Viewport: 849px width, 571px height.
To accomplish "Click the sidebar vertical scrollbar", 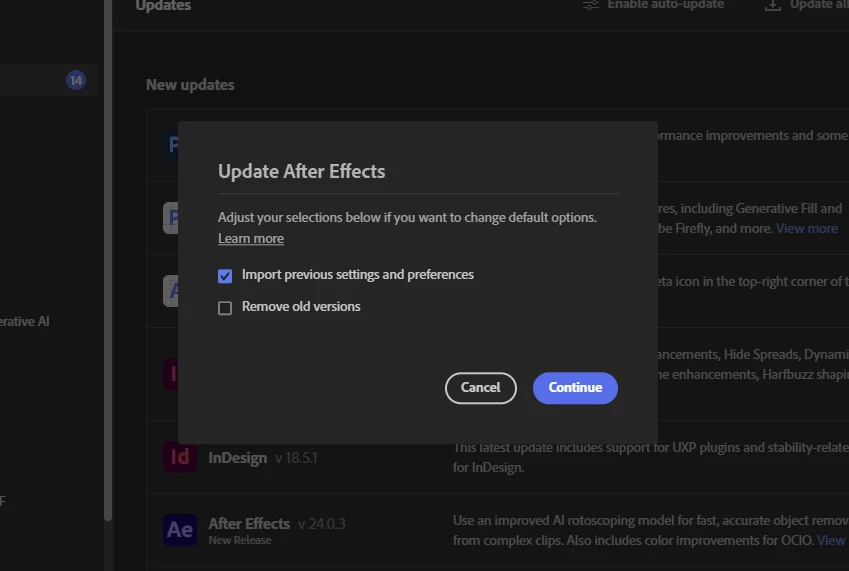I will tap(108, 260).
